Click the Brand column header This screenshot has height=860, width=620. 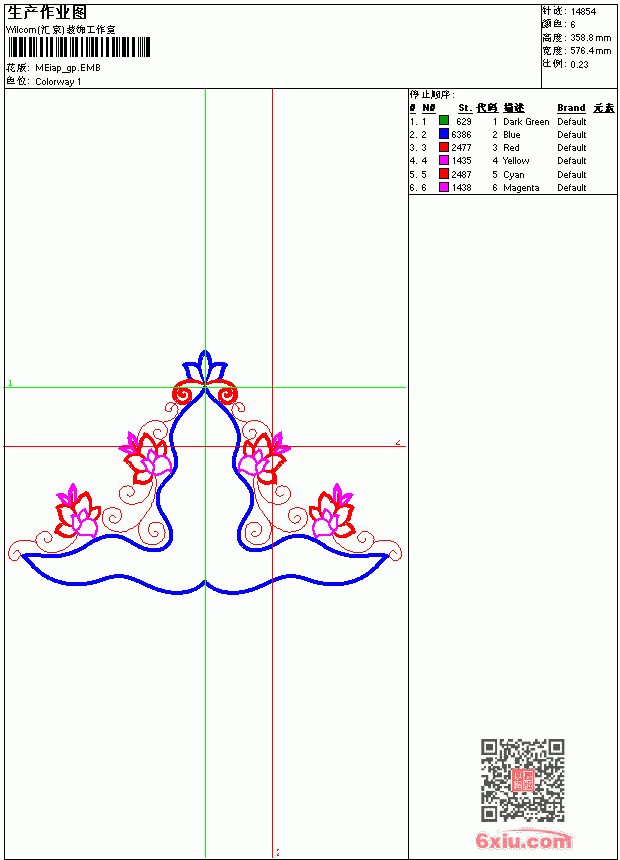(x=571, y=108)
